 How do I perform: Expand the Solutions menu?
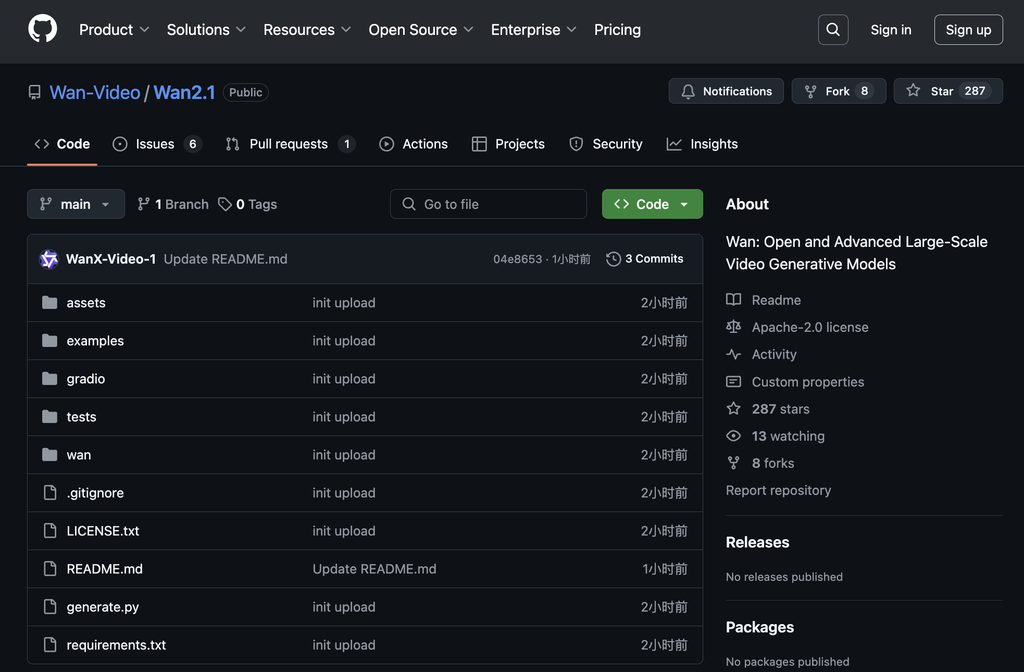point(206,29)
